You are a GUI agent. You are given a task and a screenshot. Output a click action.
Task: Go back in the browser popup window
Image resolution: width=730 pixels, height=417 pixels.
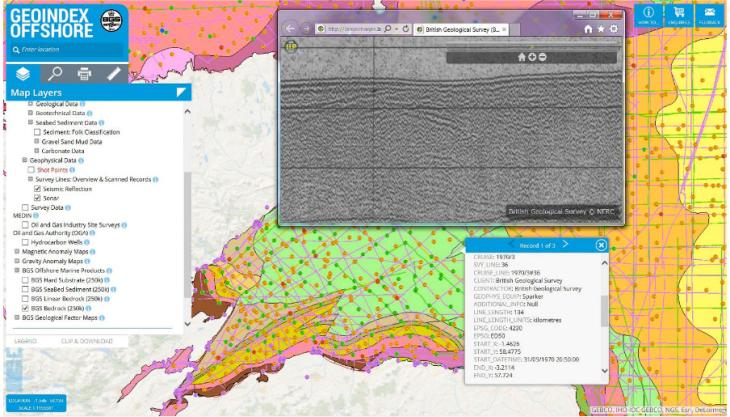[290, 29]
